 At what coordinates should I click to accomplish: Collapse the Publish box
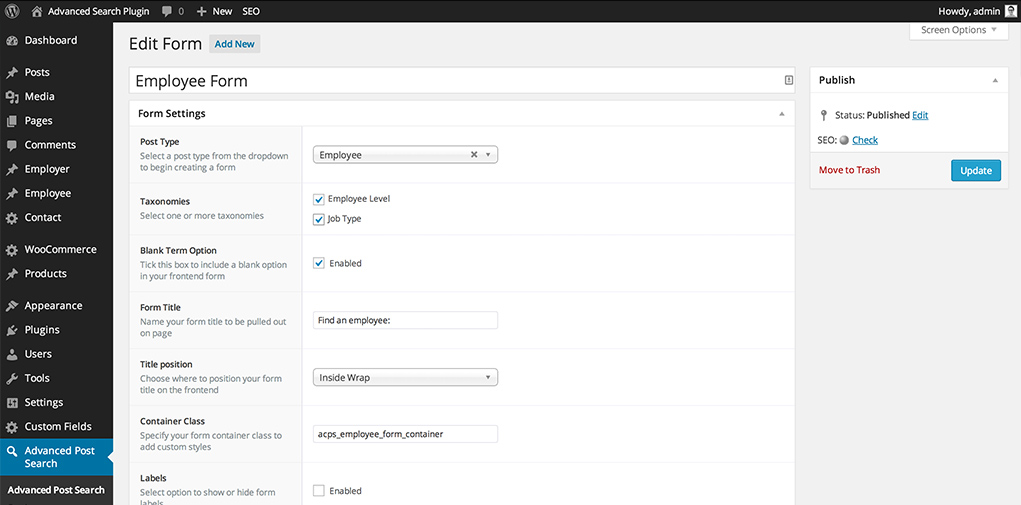pos(995,80)
